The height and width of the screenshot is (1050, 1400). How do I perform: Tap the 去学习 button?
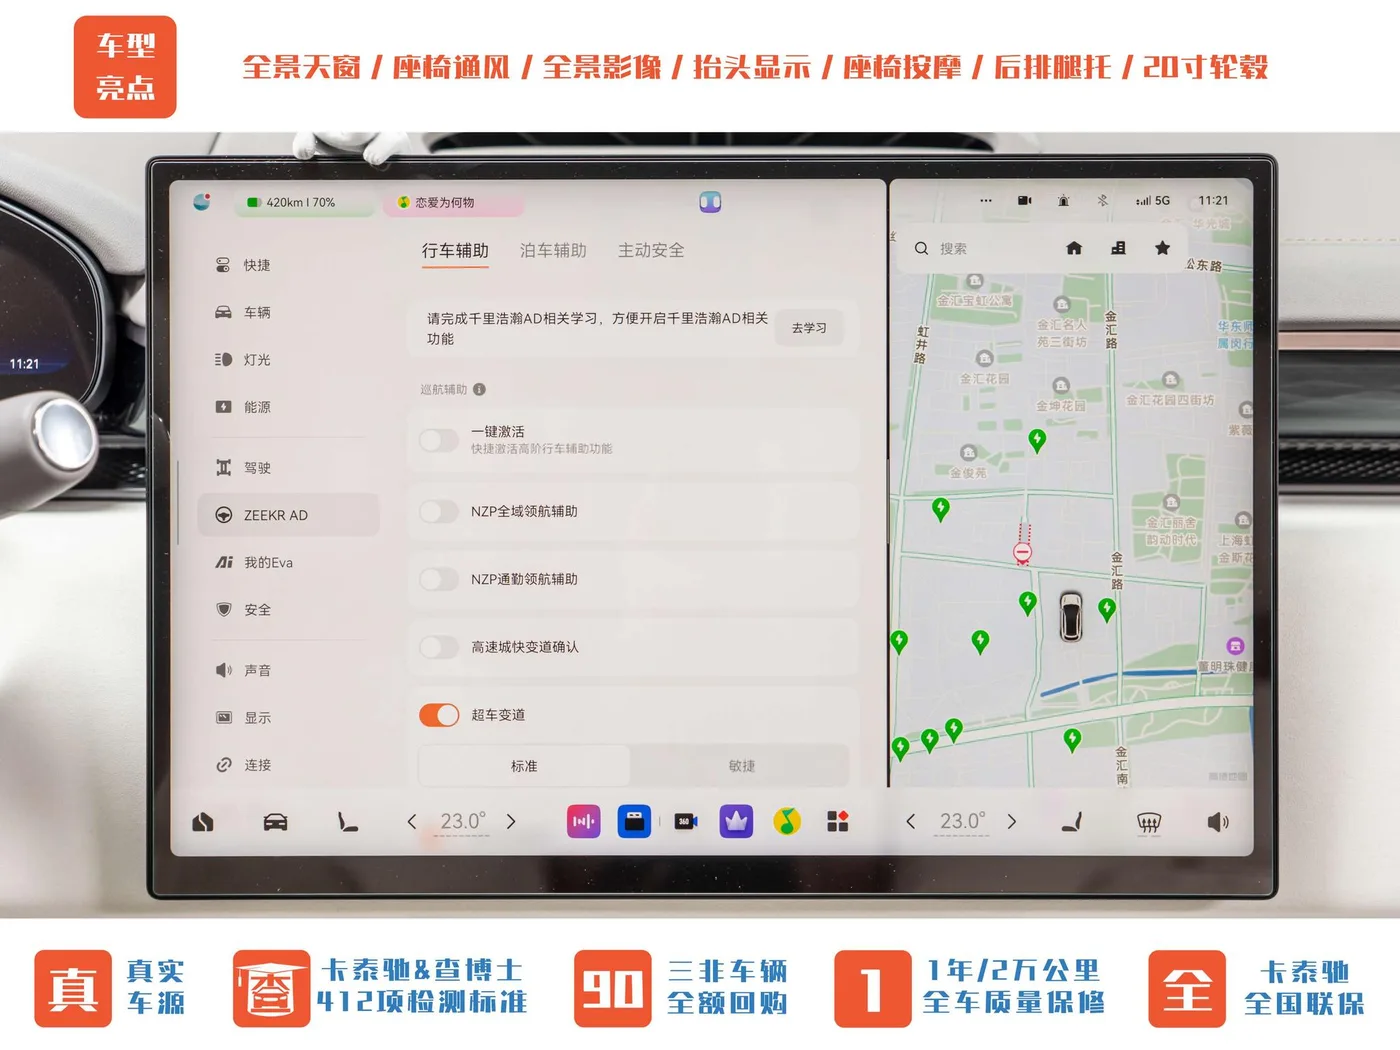tap(809, 328)
